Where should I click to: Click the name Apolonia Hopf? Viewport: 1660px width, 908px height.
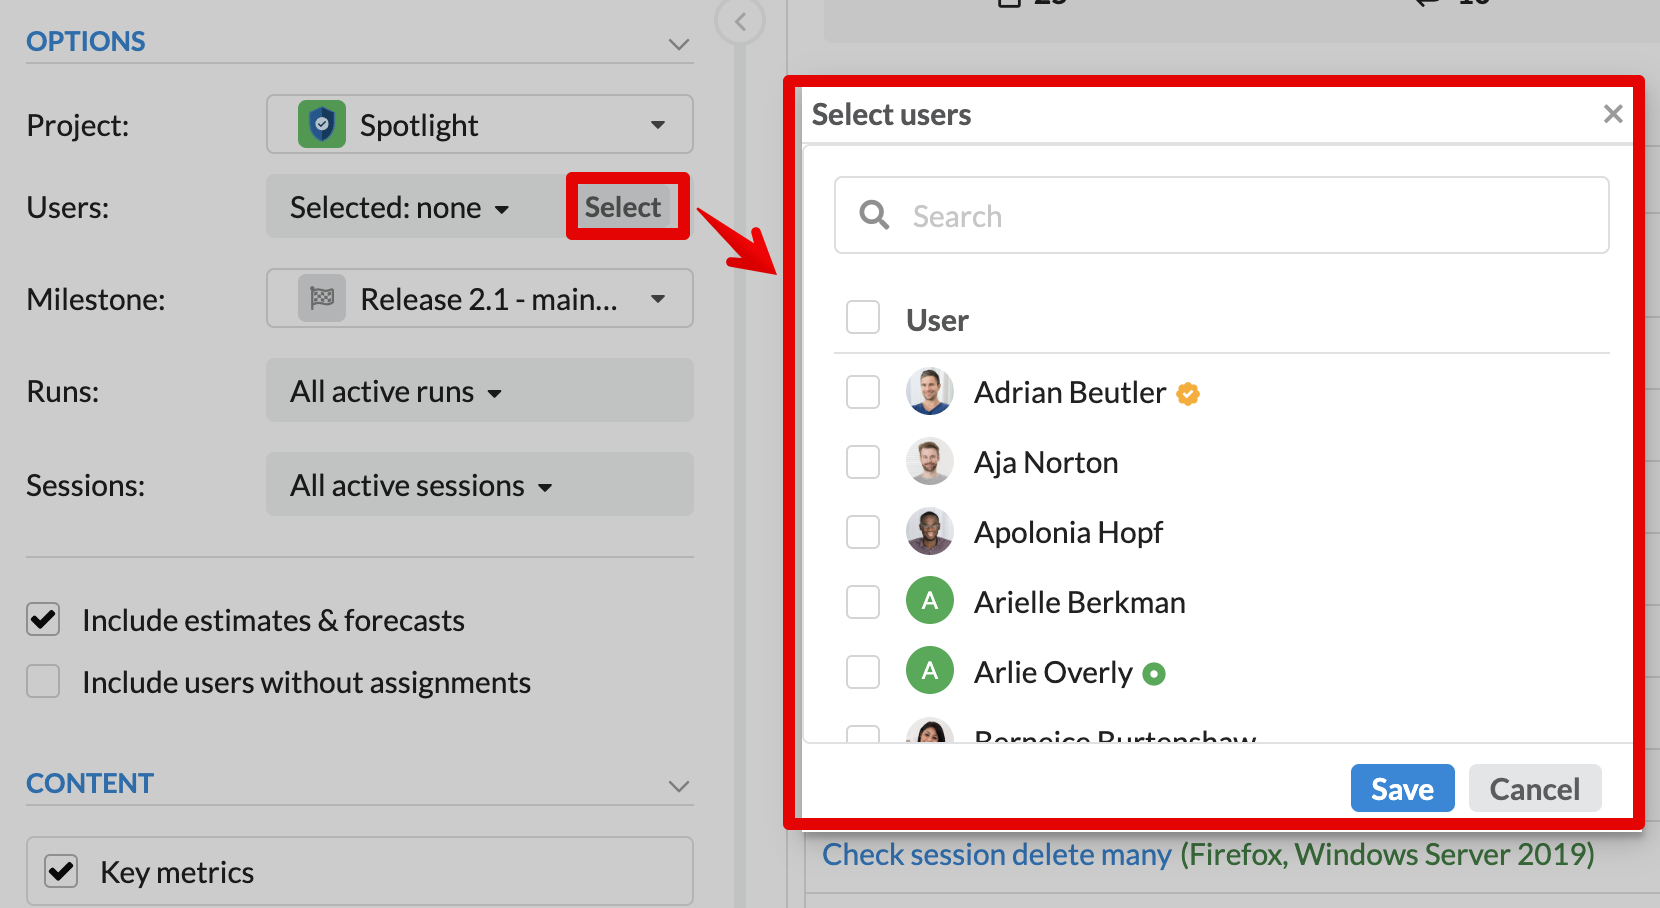pos(1068,532)
